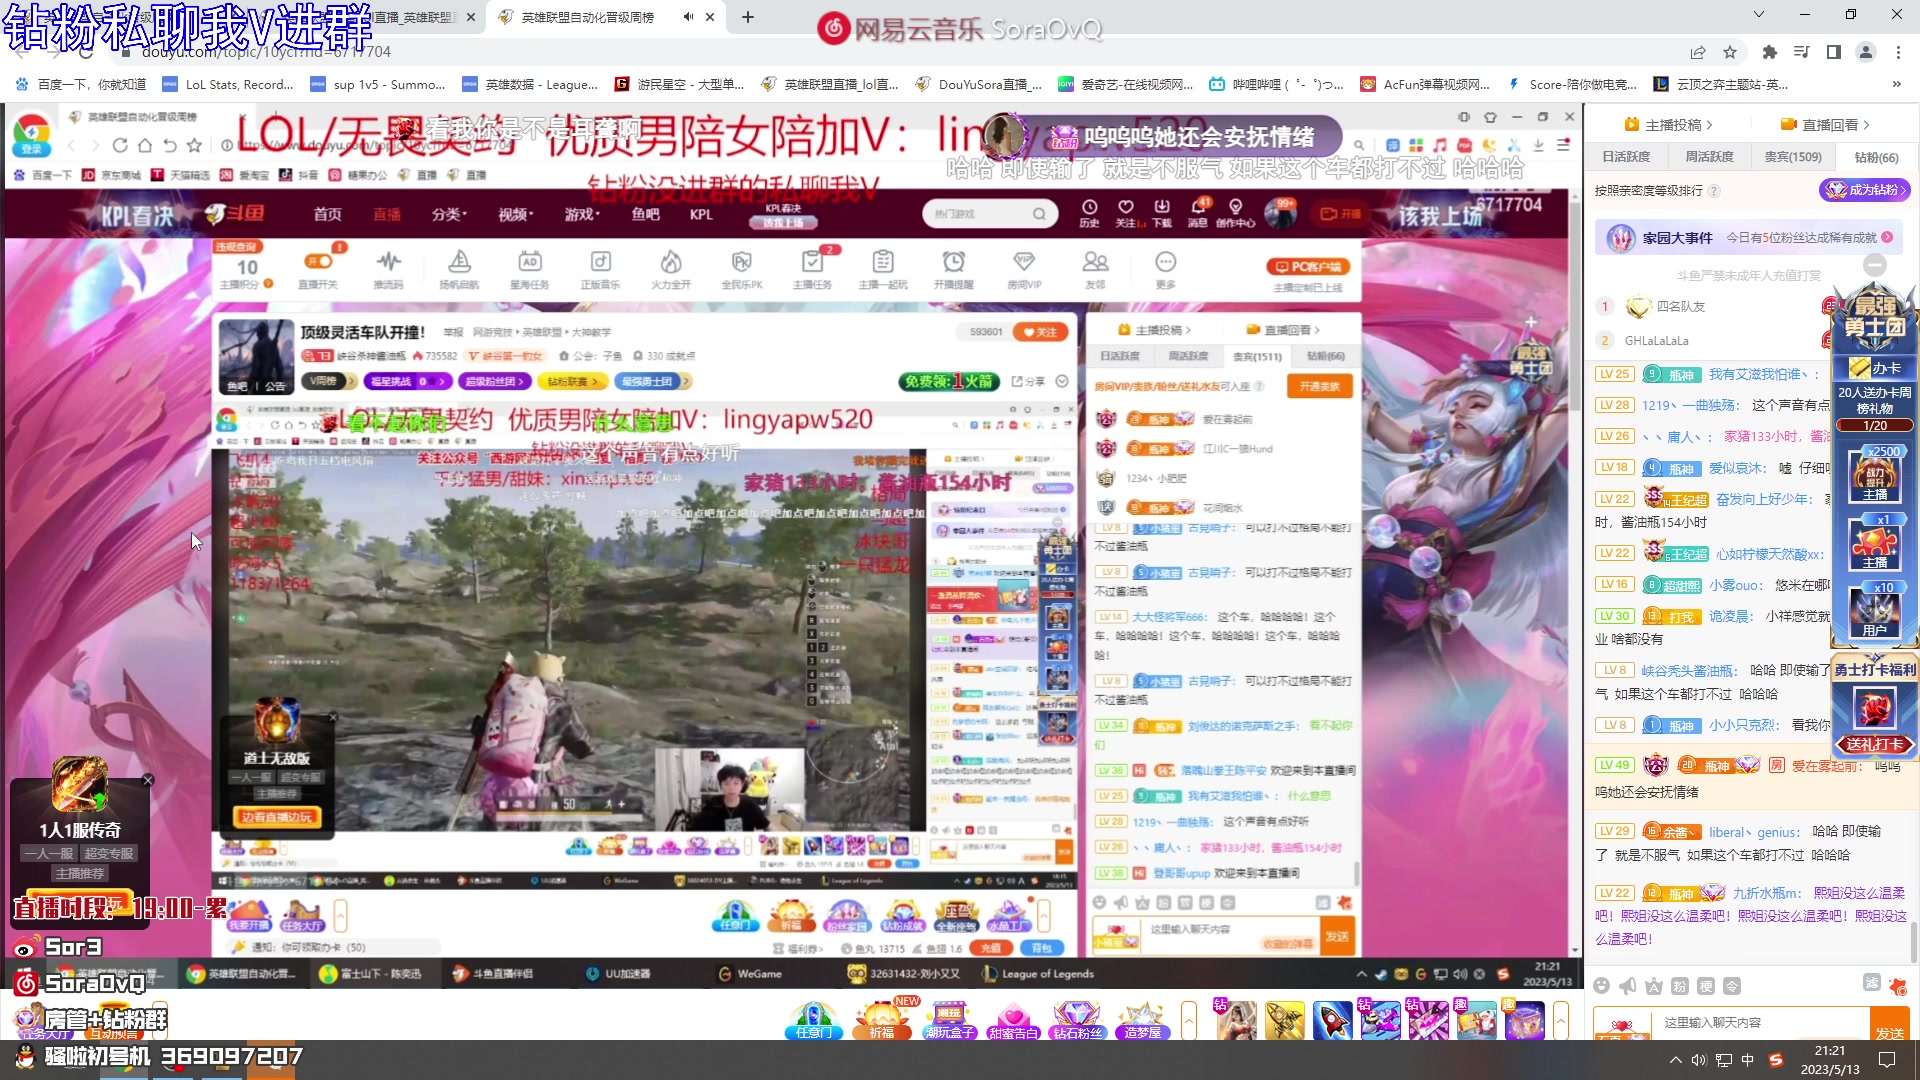The width and height of the screenshot is (1920, 1080).
Task: Open the 'sup 1v5 - Summo...' bookmark
Action: point(379,84)
